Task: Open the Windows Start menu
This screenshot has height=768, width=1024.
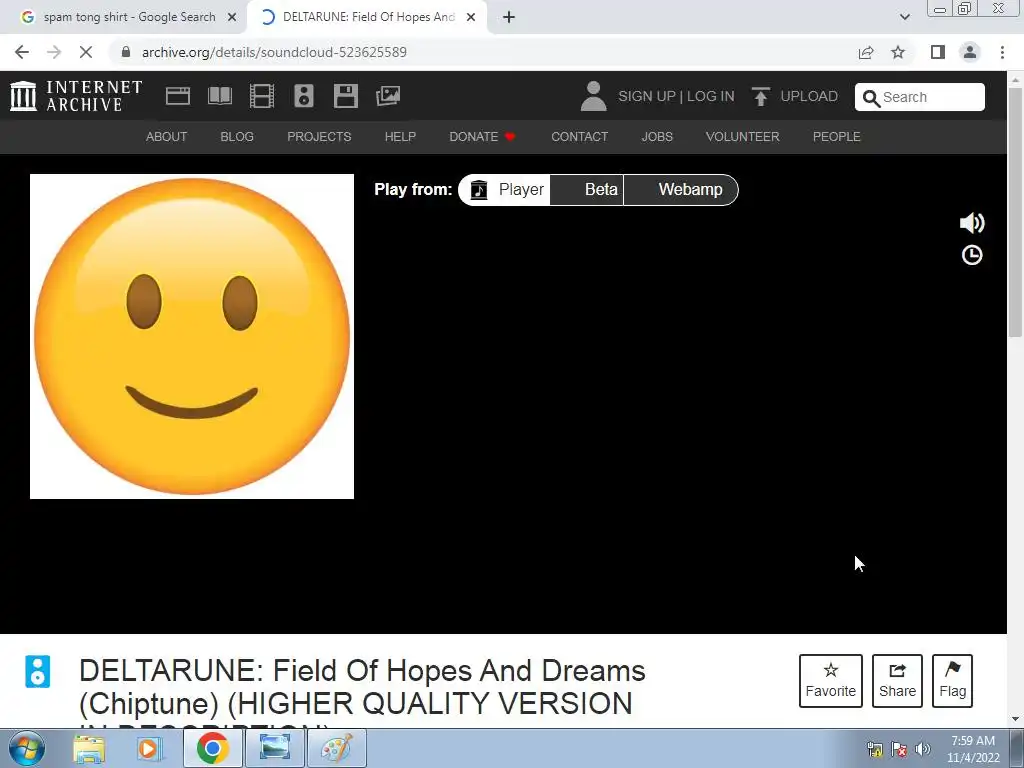Action: coord(26,748)
